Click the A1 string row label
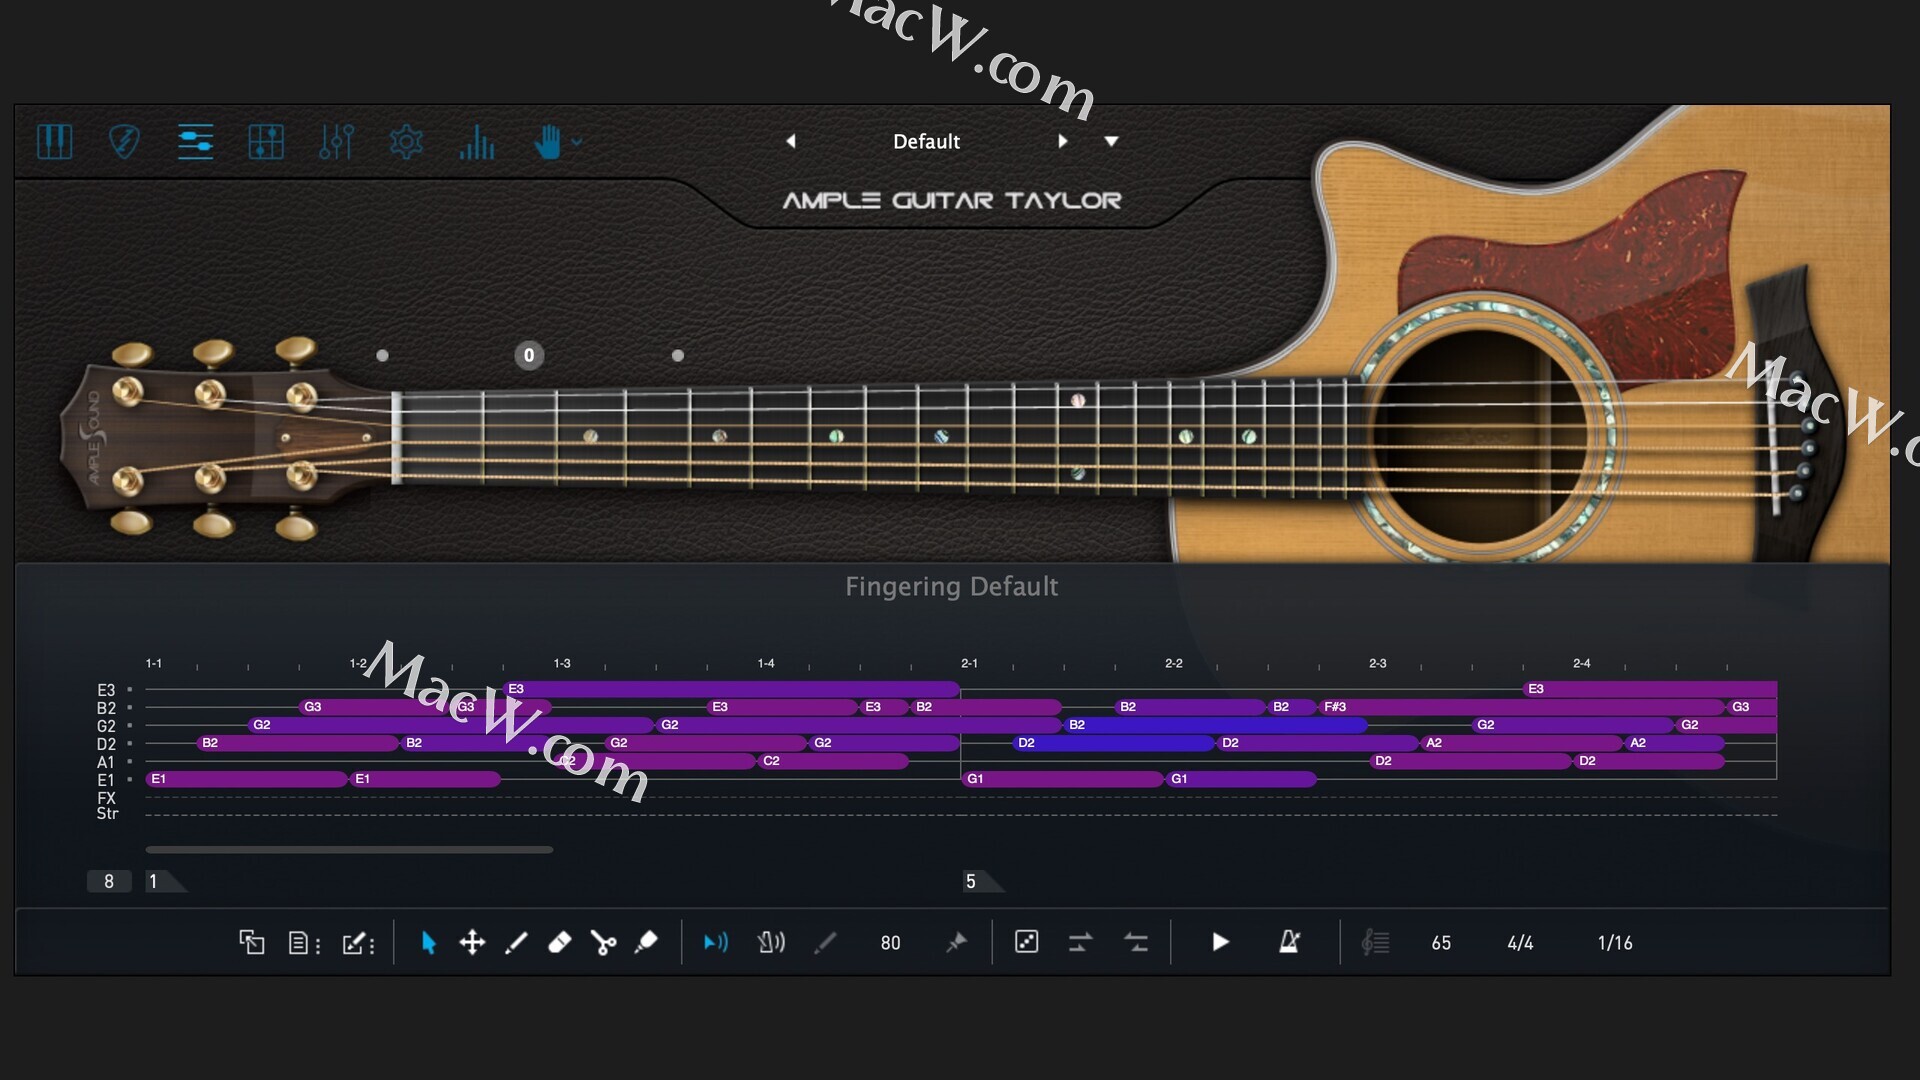The image size is (1920, 1080). coord(106,762)
